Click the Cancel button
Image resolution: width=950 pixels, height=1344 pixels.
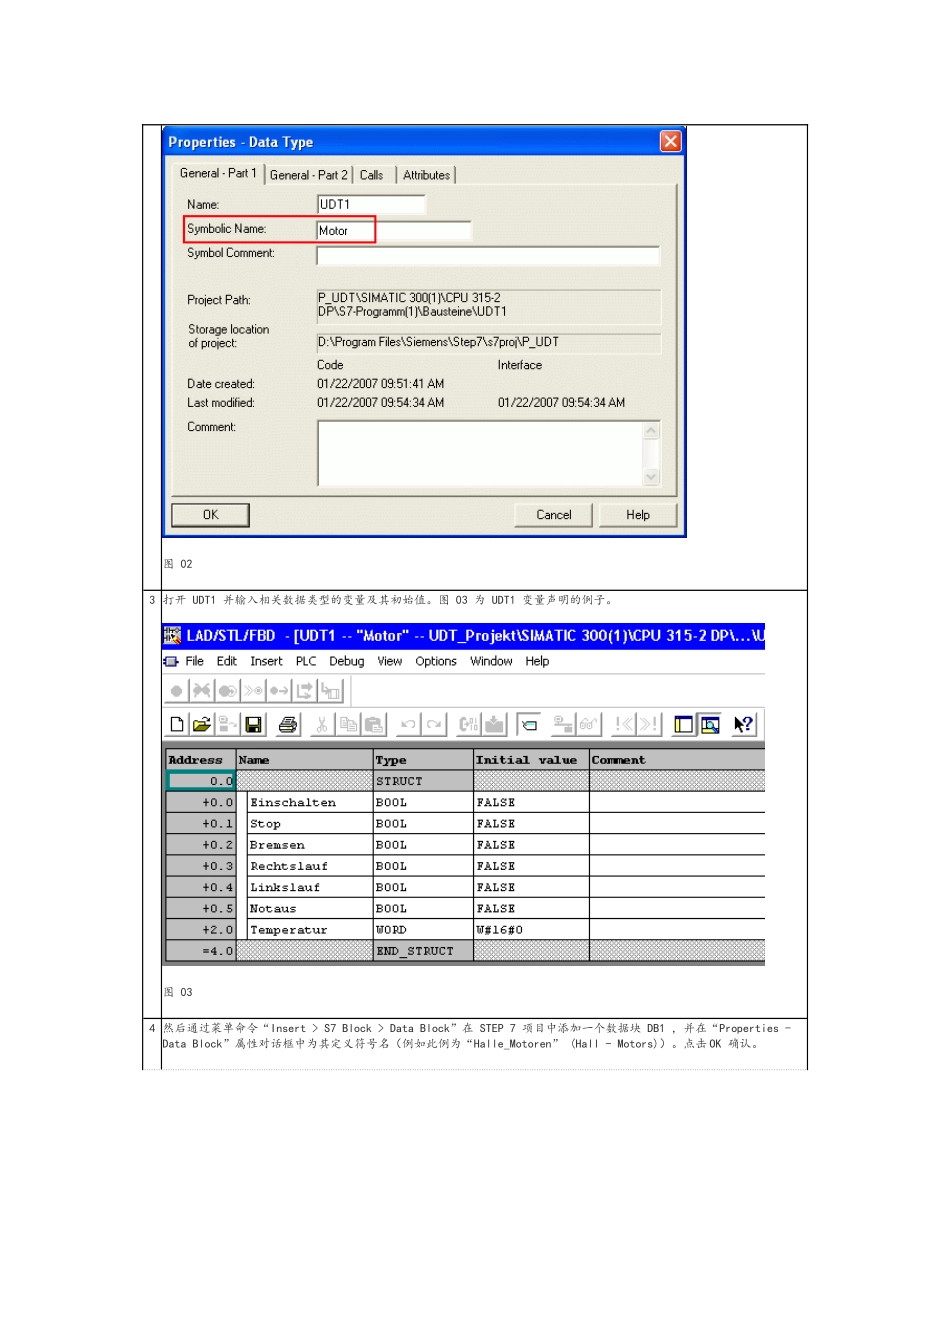click(554, 515)
